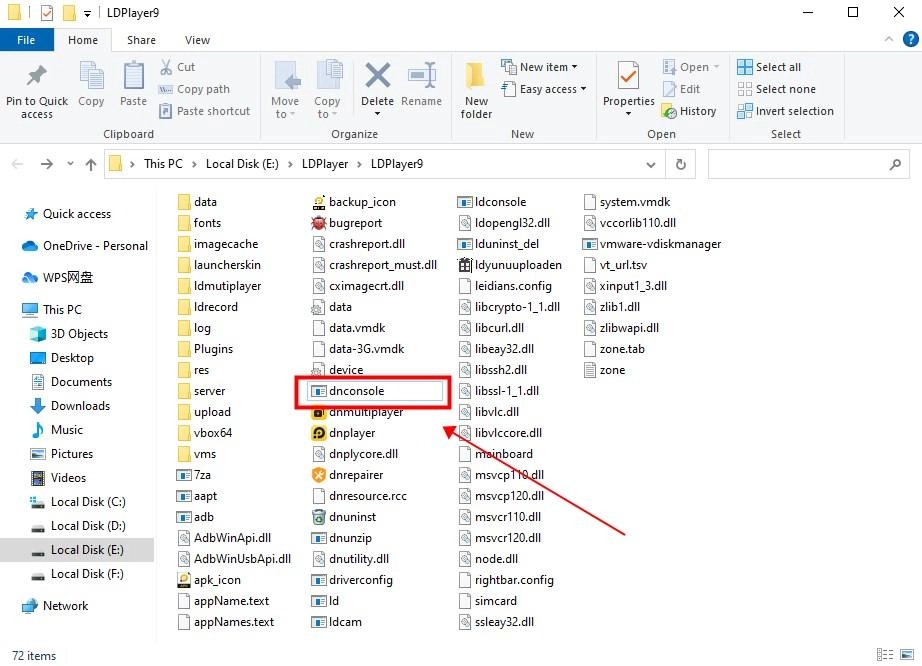Click the Rename ribbon icon

(x=422, y=75)
